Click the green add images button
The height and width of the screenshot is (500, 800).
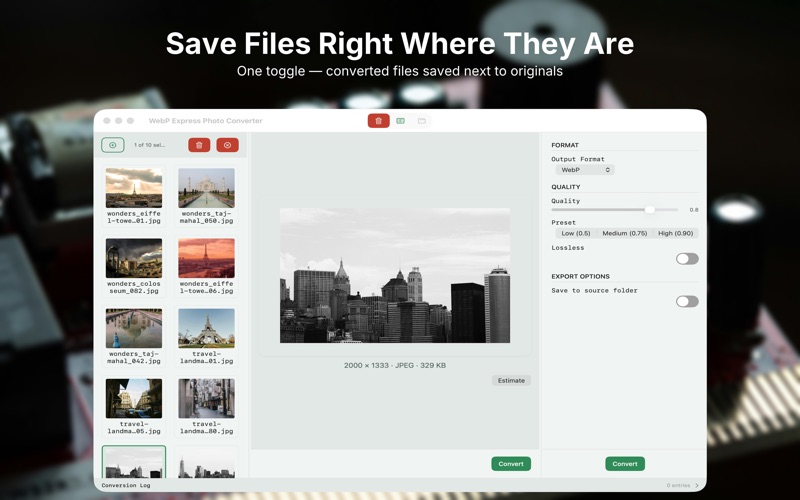pos(113,145)
